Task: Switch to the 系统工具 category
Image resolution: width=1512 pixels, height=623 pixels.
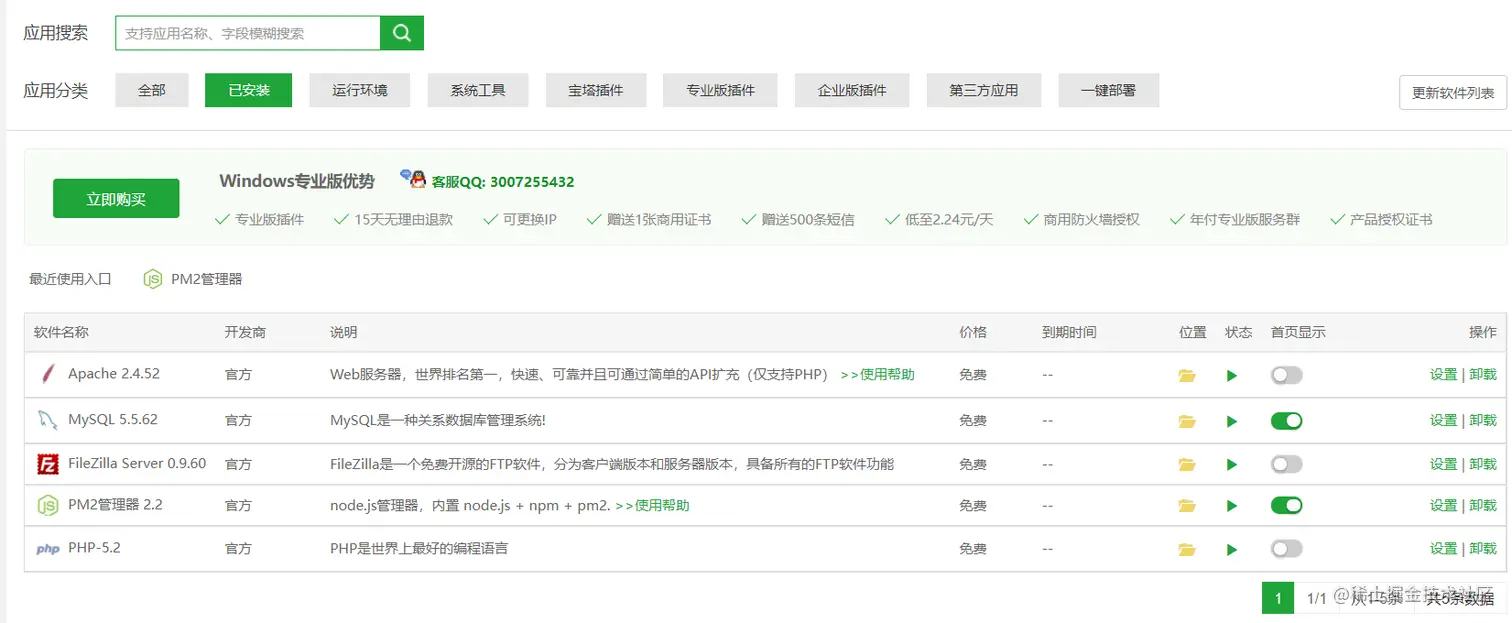Action: [x=478, y=90]
